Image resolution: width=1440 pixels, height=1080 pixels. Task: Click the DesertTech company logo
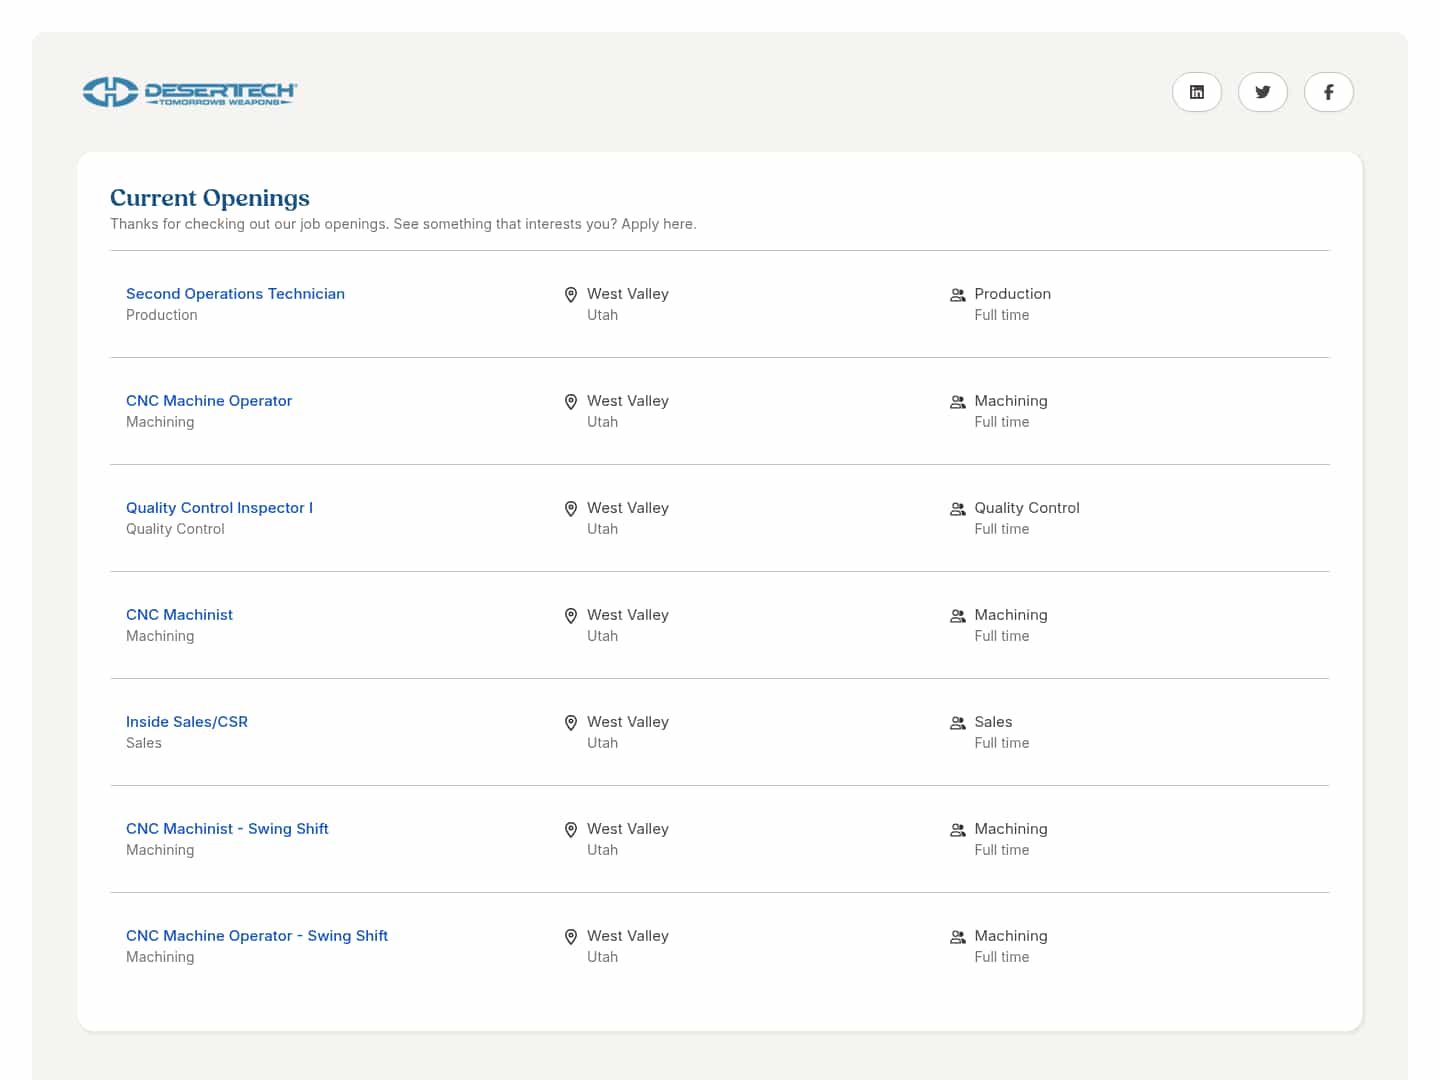point(189,91)
